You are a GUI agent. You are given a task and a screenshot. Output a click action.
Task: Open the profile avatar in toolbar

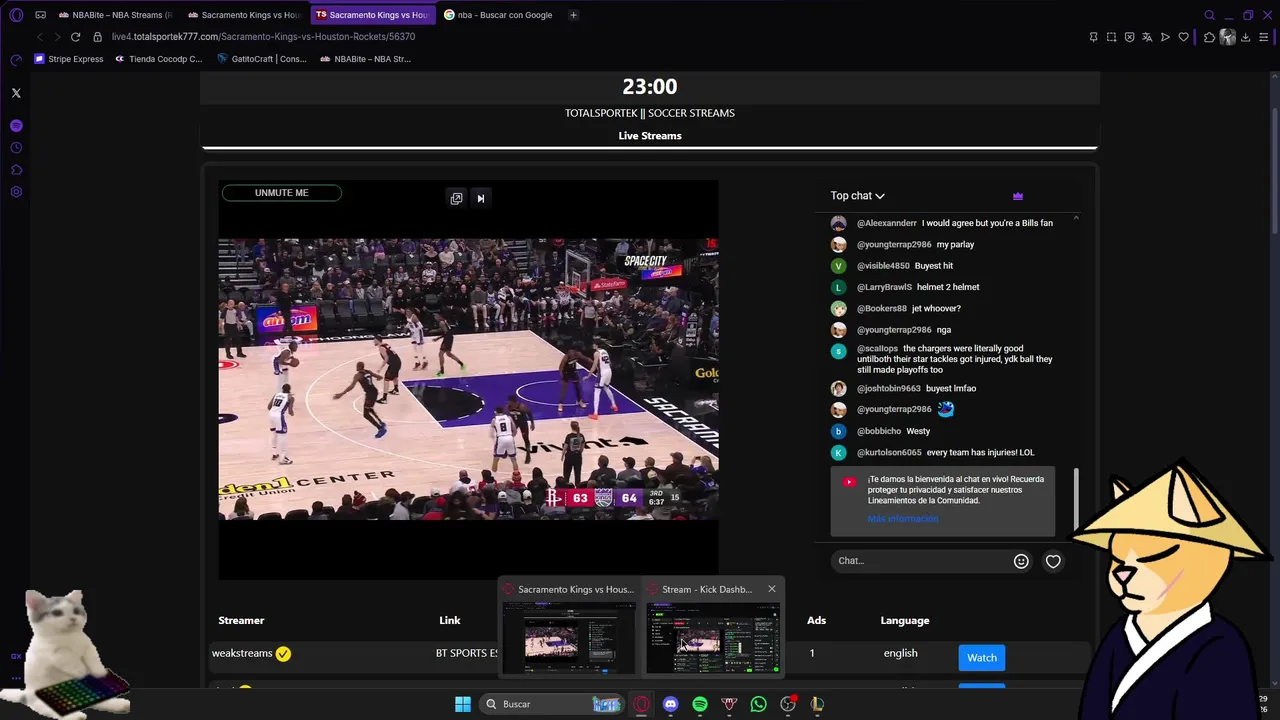pos(1227,37)
